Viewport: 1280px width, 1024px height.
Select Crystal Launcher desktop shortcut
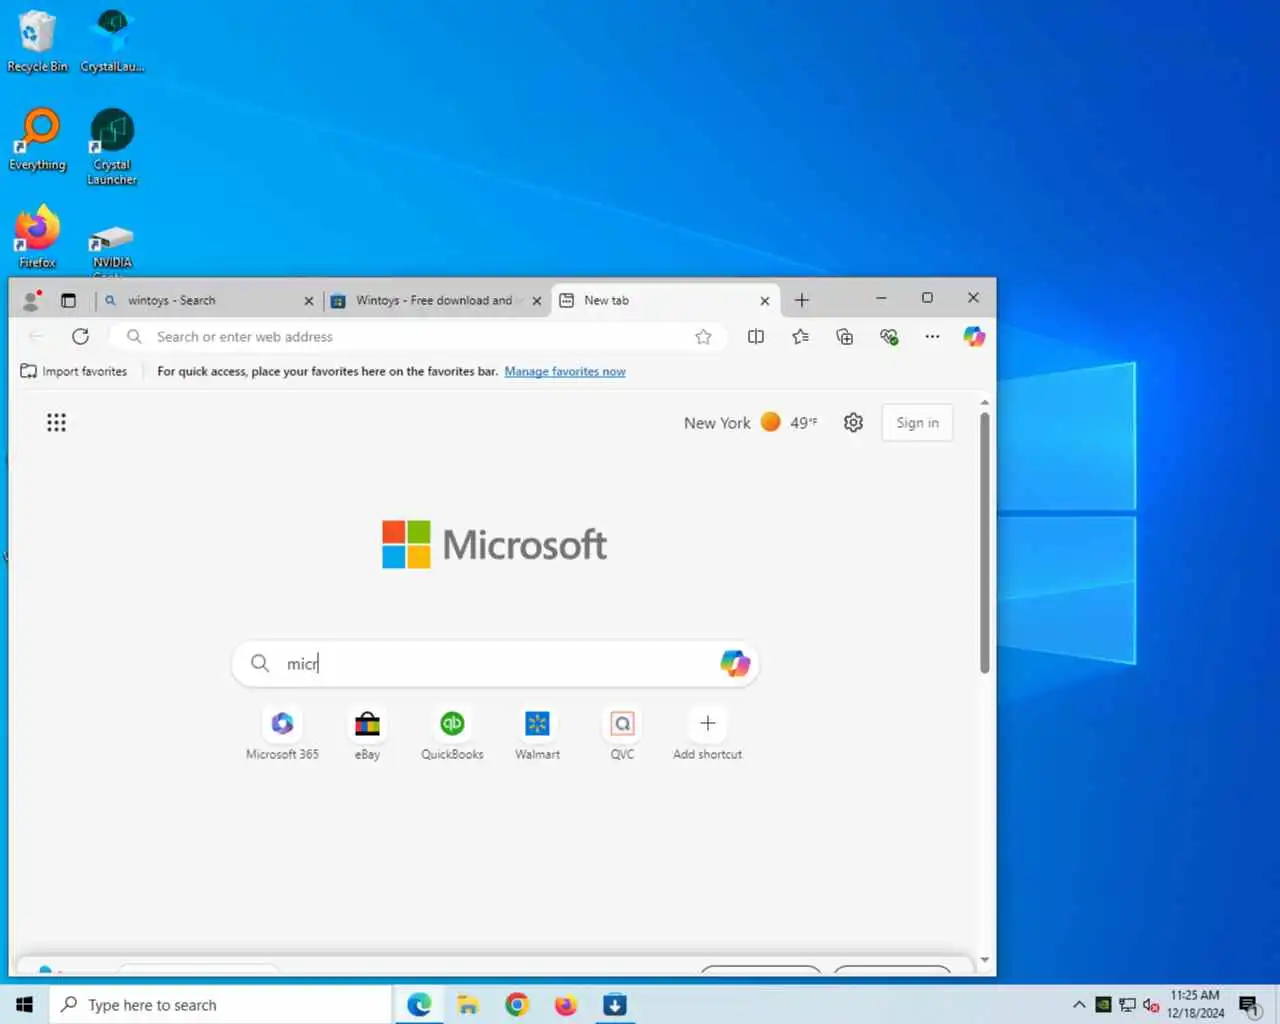click(112, 147)
